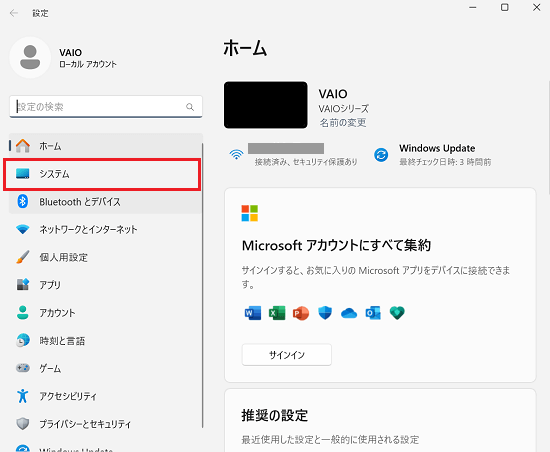The image size is (550, 452).
Task: Open ホーム in the sidebar
Action: [106, 146]
